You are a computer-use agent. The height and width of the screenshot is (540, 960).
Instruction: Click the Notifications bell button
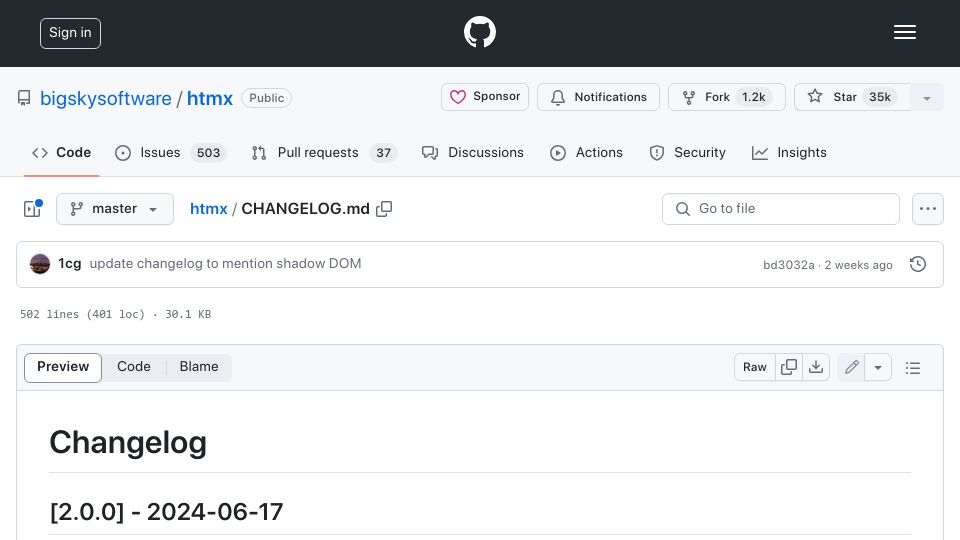(x=598, y=97)
